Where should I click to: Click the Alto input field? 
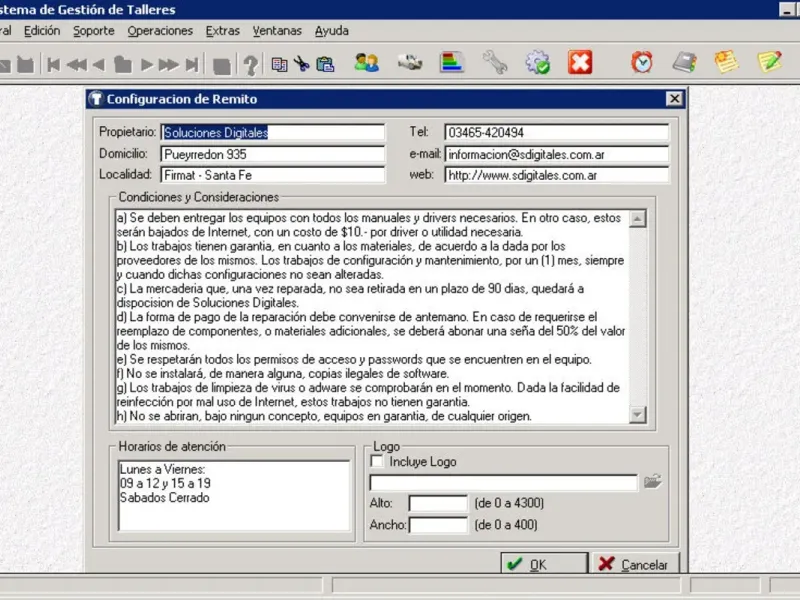438,503
